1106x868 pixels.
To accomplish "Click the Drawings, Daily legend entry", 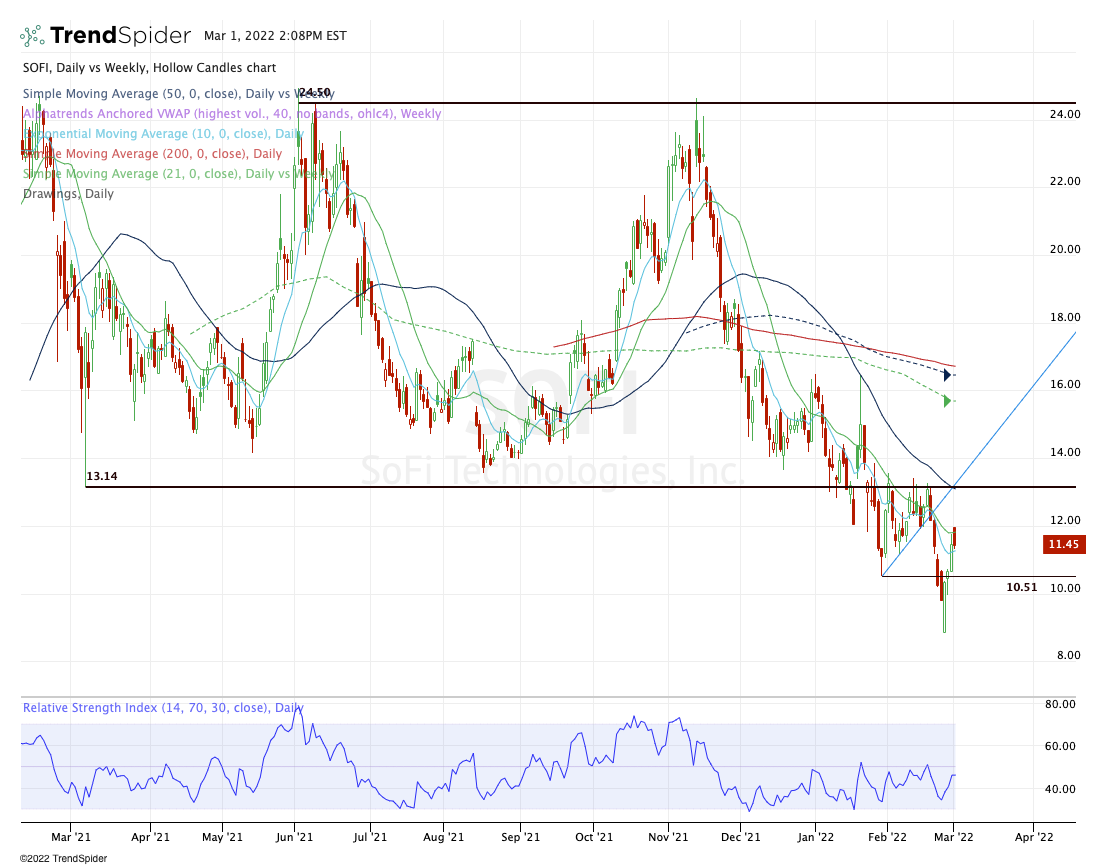I will (x=68, y=194).
